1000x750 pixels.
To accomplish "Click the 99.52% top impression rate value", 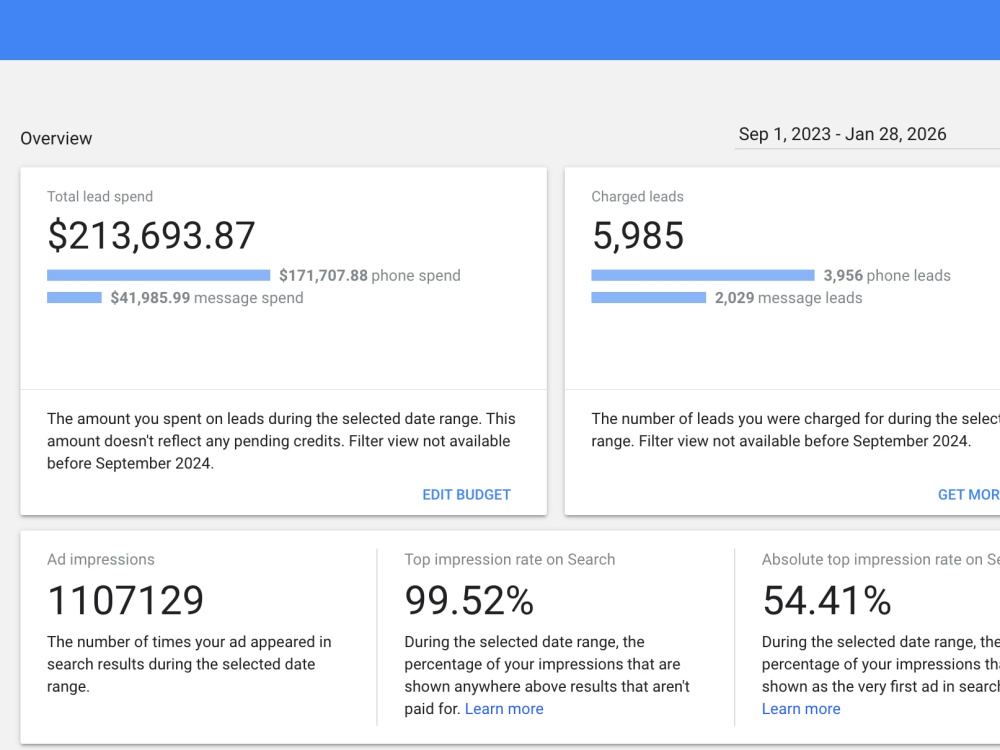I will pyautogui.click(x=469, y=601).
